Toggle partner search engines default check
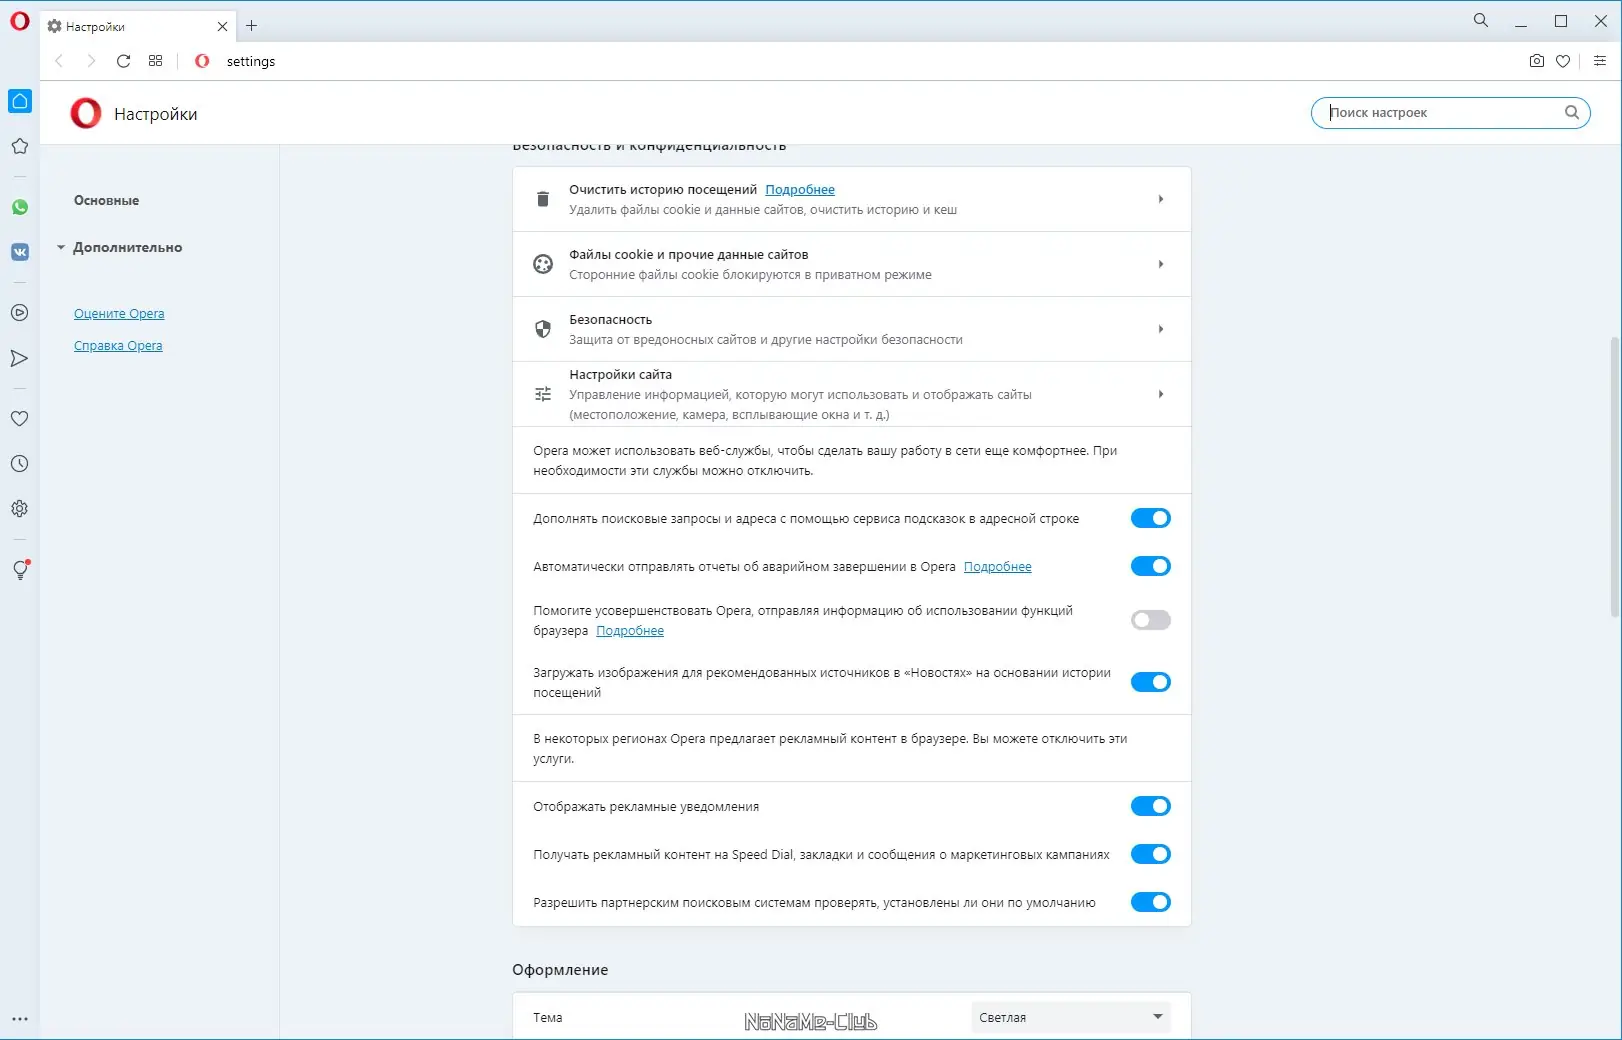 click(x=1151, y=902)
